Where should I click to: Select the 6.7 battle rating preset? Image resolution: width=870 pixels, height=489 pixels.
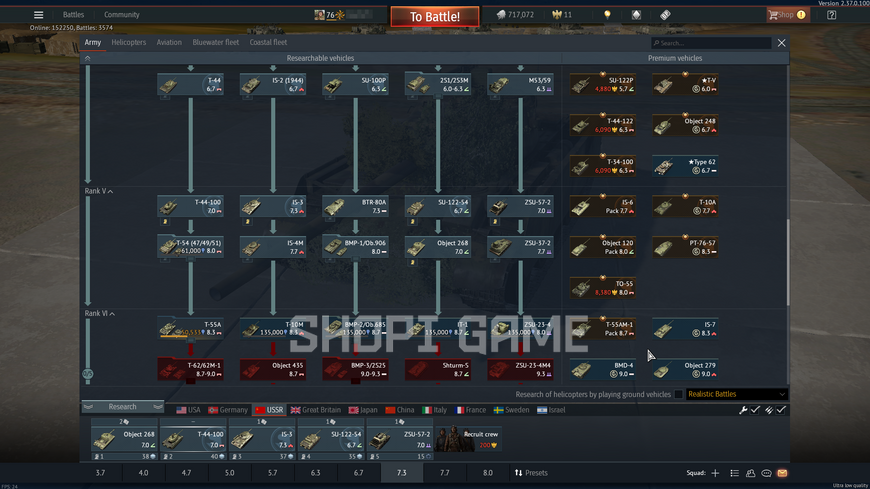point(358,473)
